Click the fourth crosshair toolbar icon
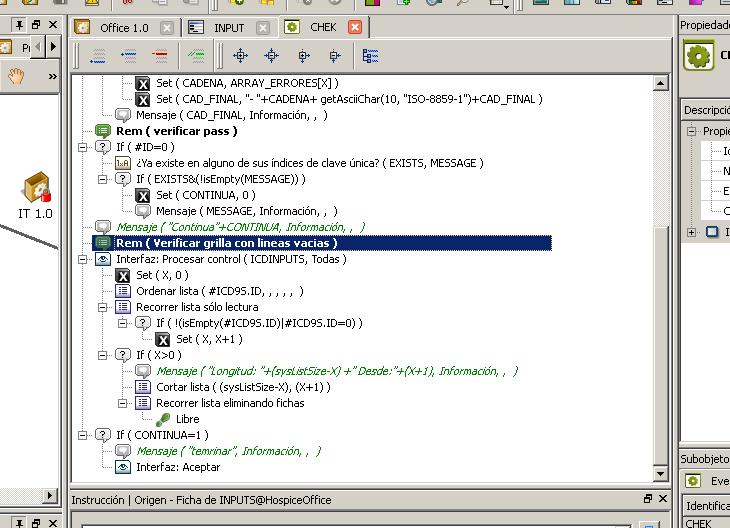 click(x=334, y=56)
